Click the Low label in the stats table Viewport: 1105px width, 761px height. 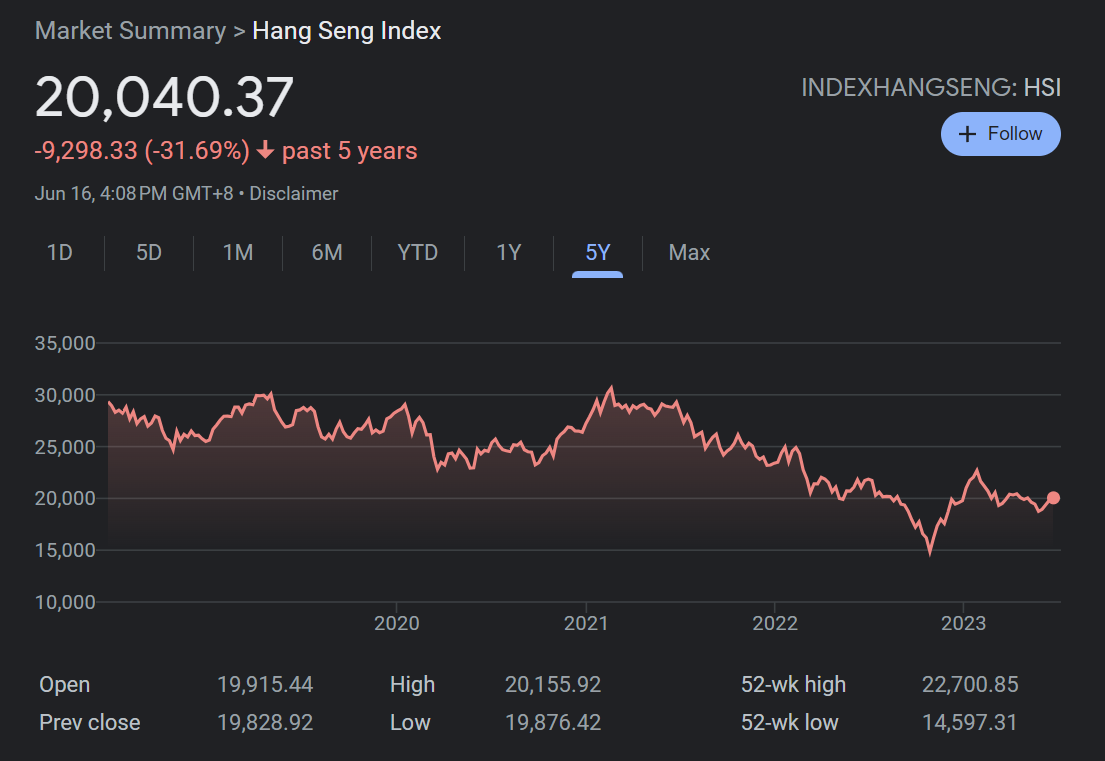point(410,722)
